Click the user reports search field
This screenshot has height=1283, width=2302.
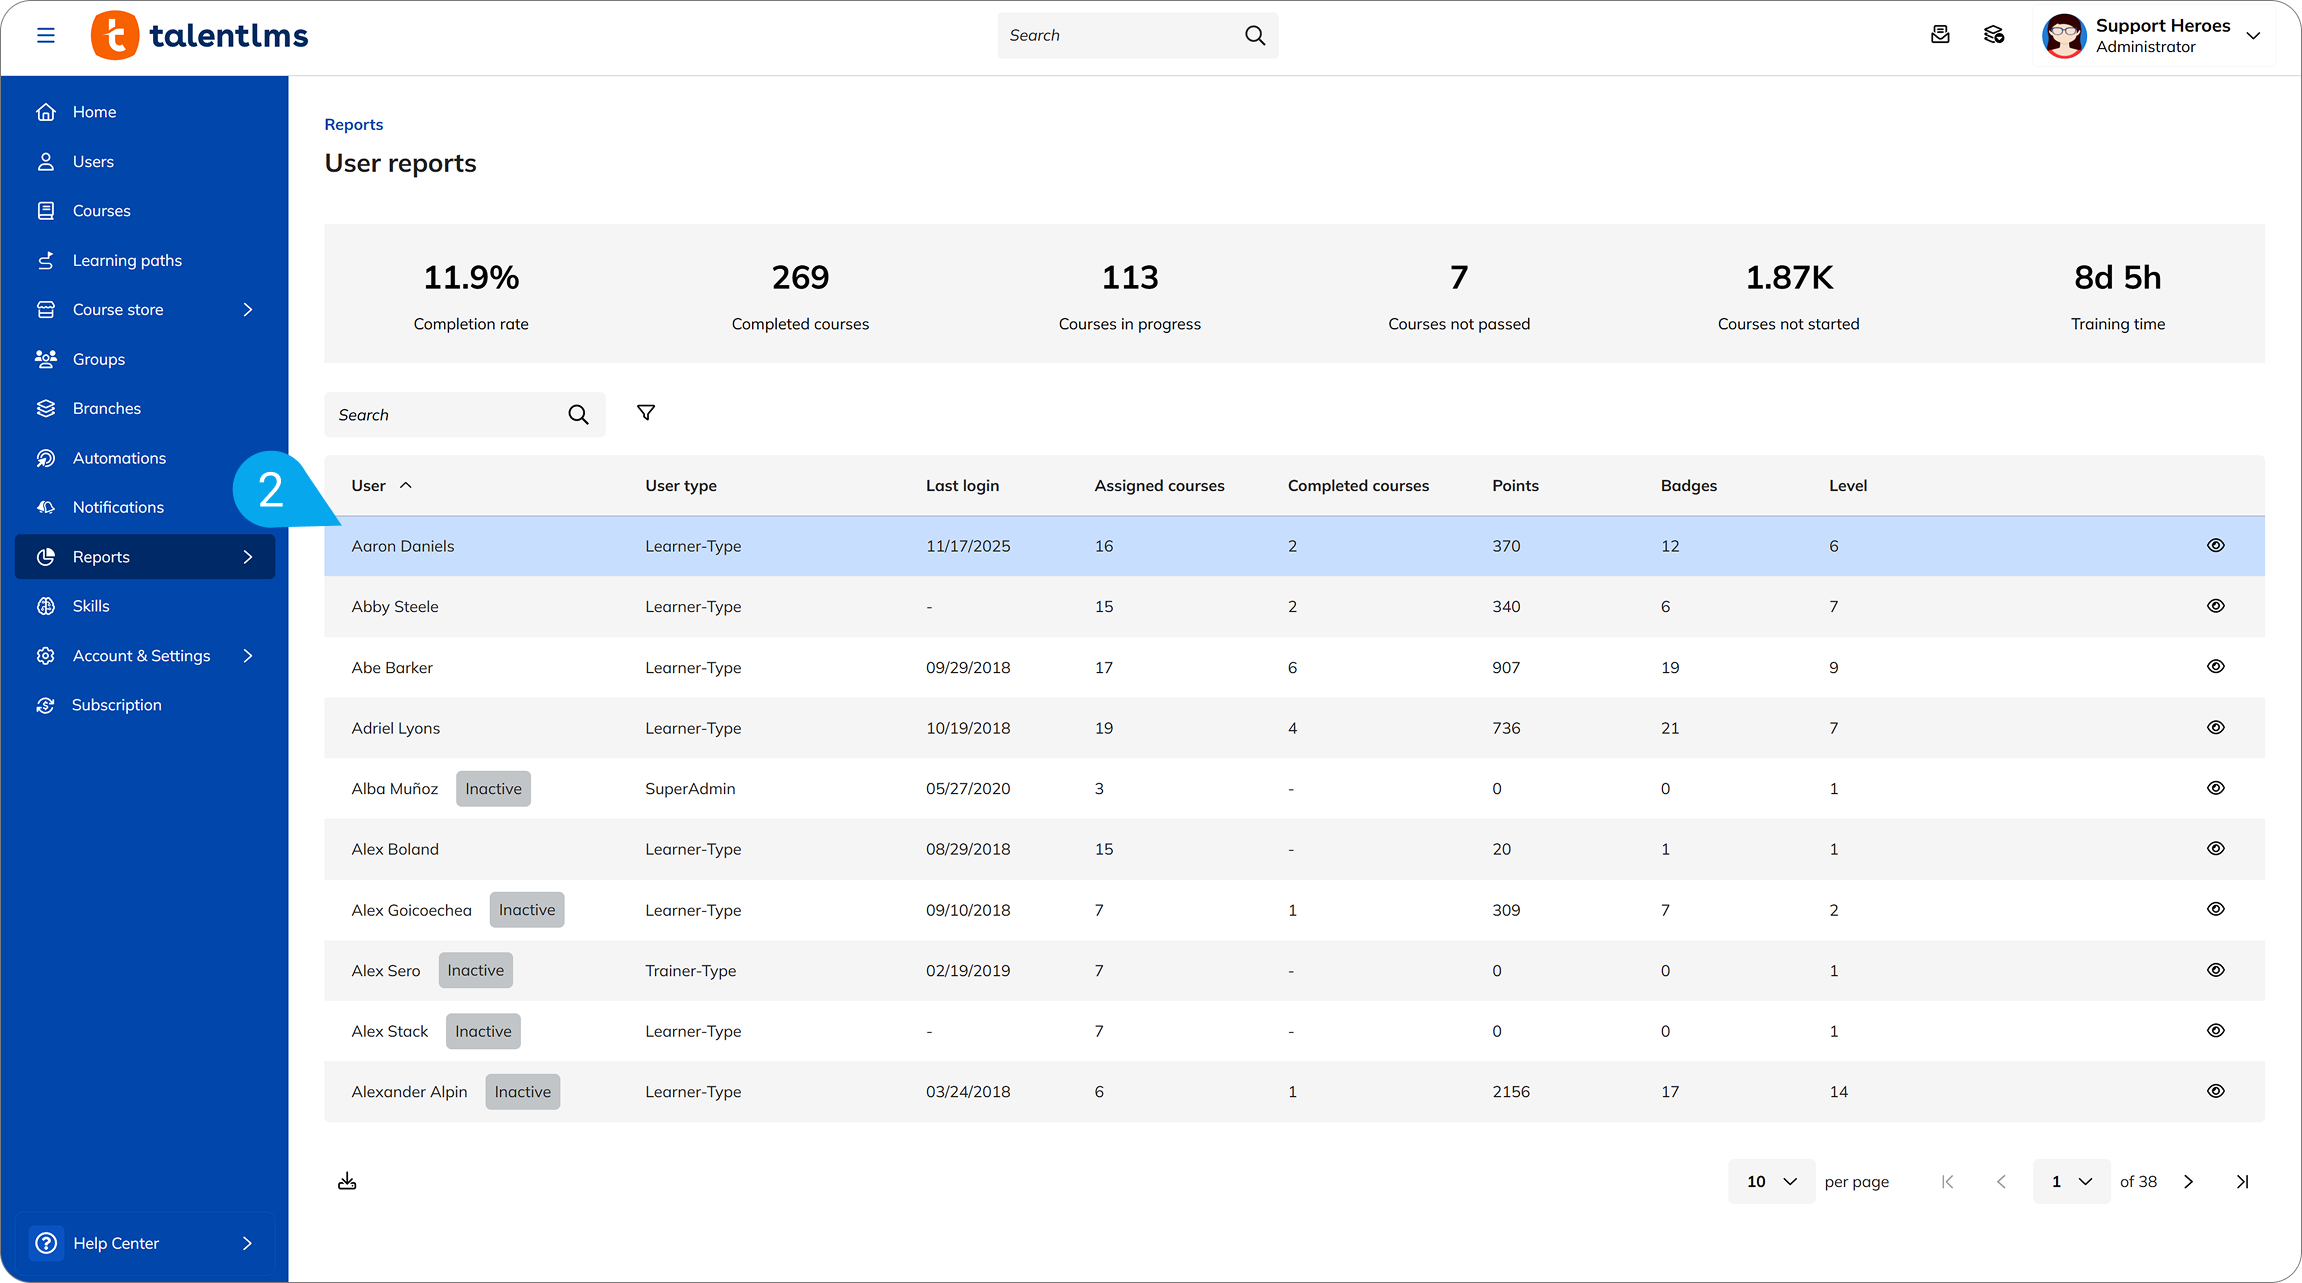450,414
